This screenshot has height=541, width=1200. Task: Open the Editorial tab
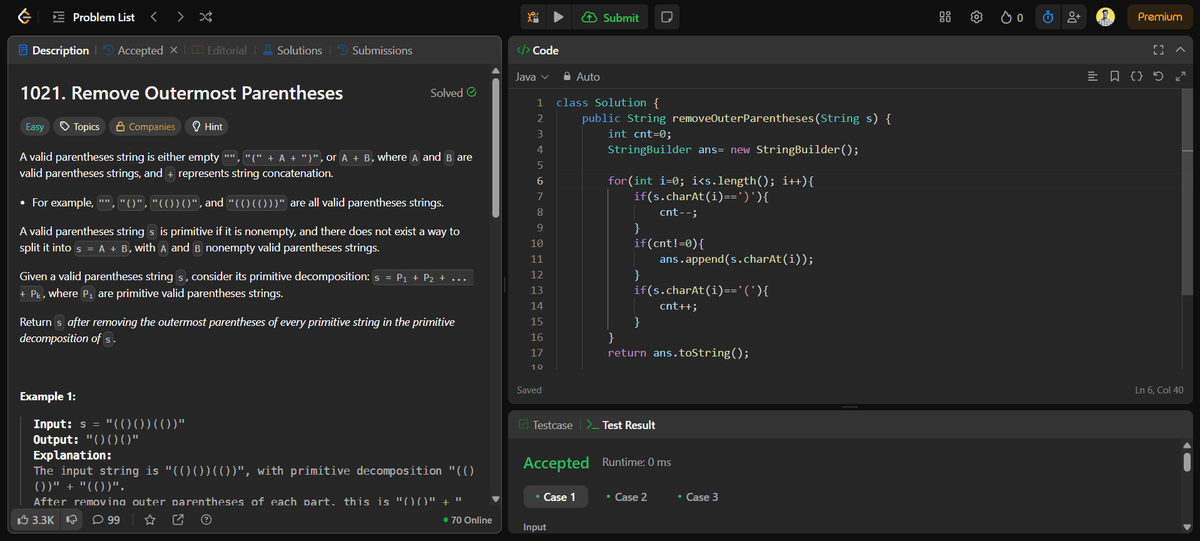219,50
